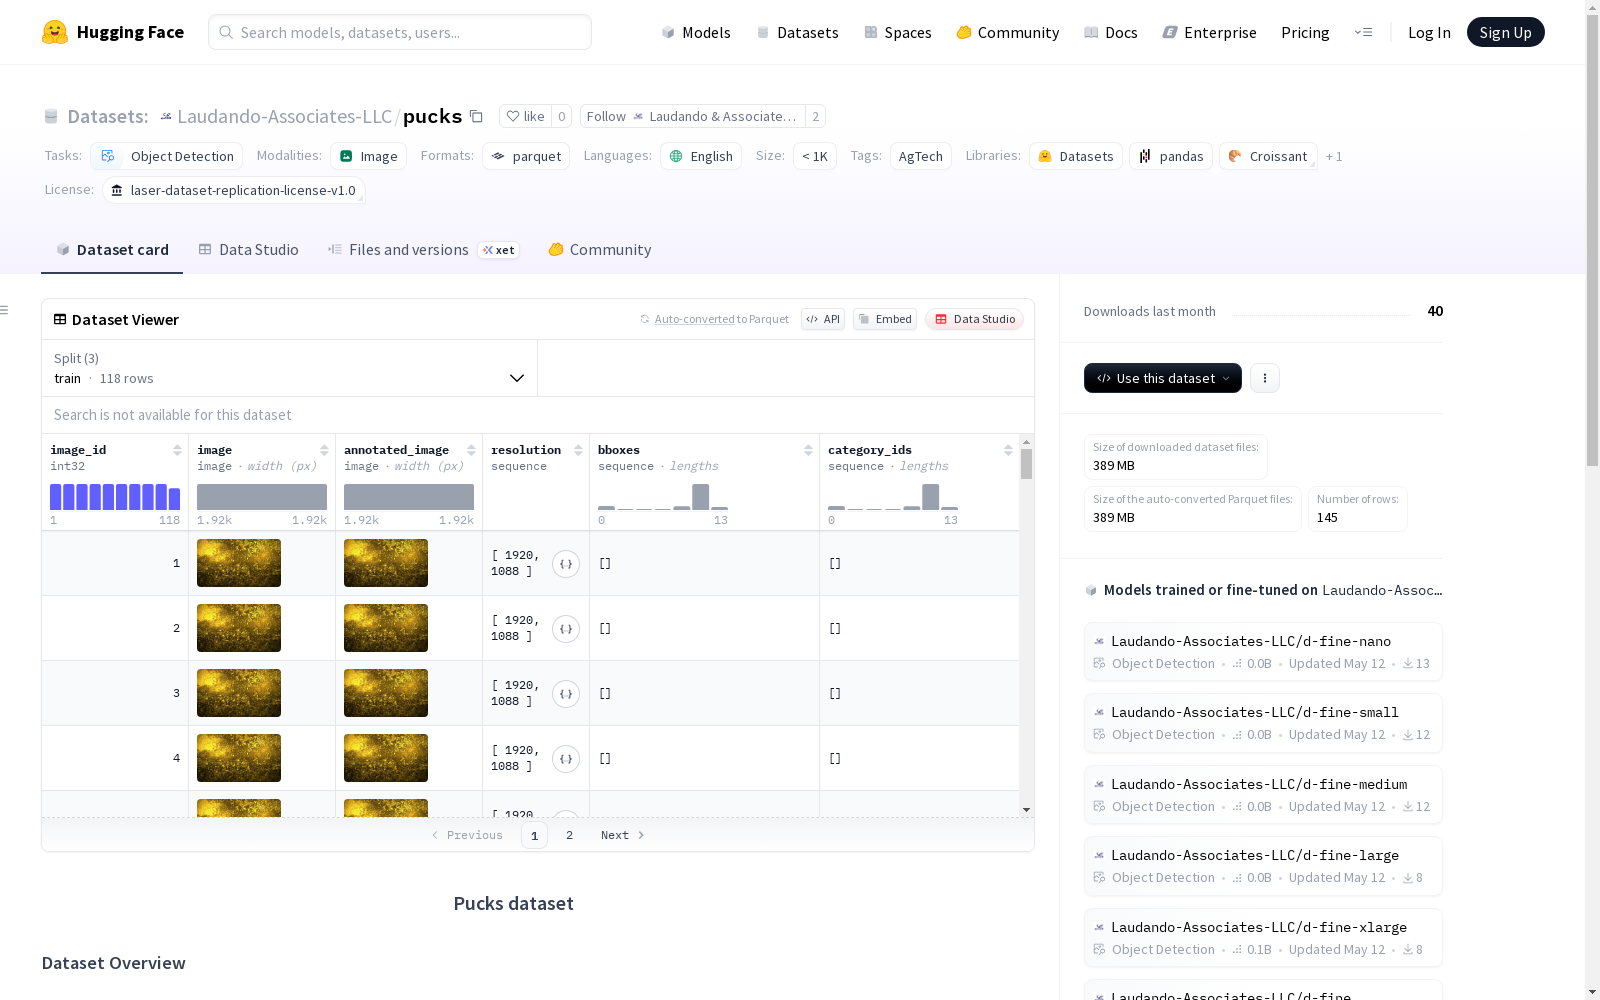The image size is (1600, 1000).
Task: Expand resolution JSON for row 2
Action: pos(566,629)
